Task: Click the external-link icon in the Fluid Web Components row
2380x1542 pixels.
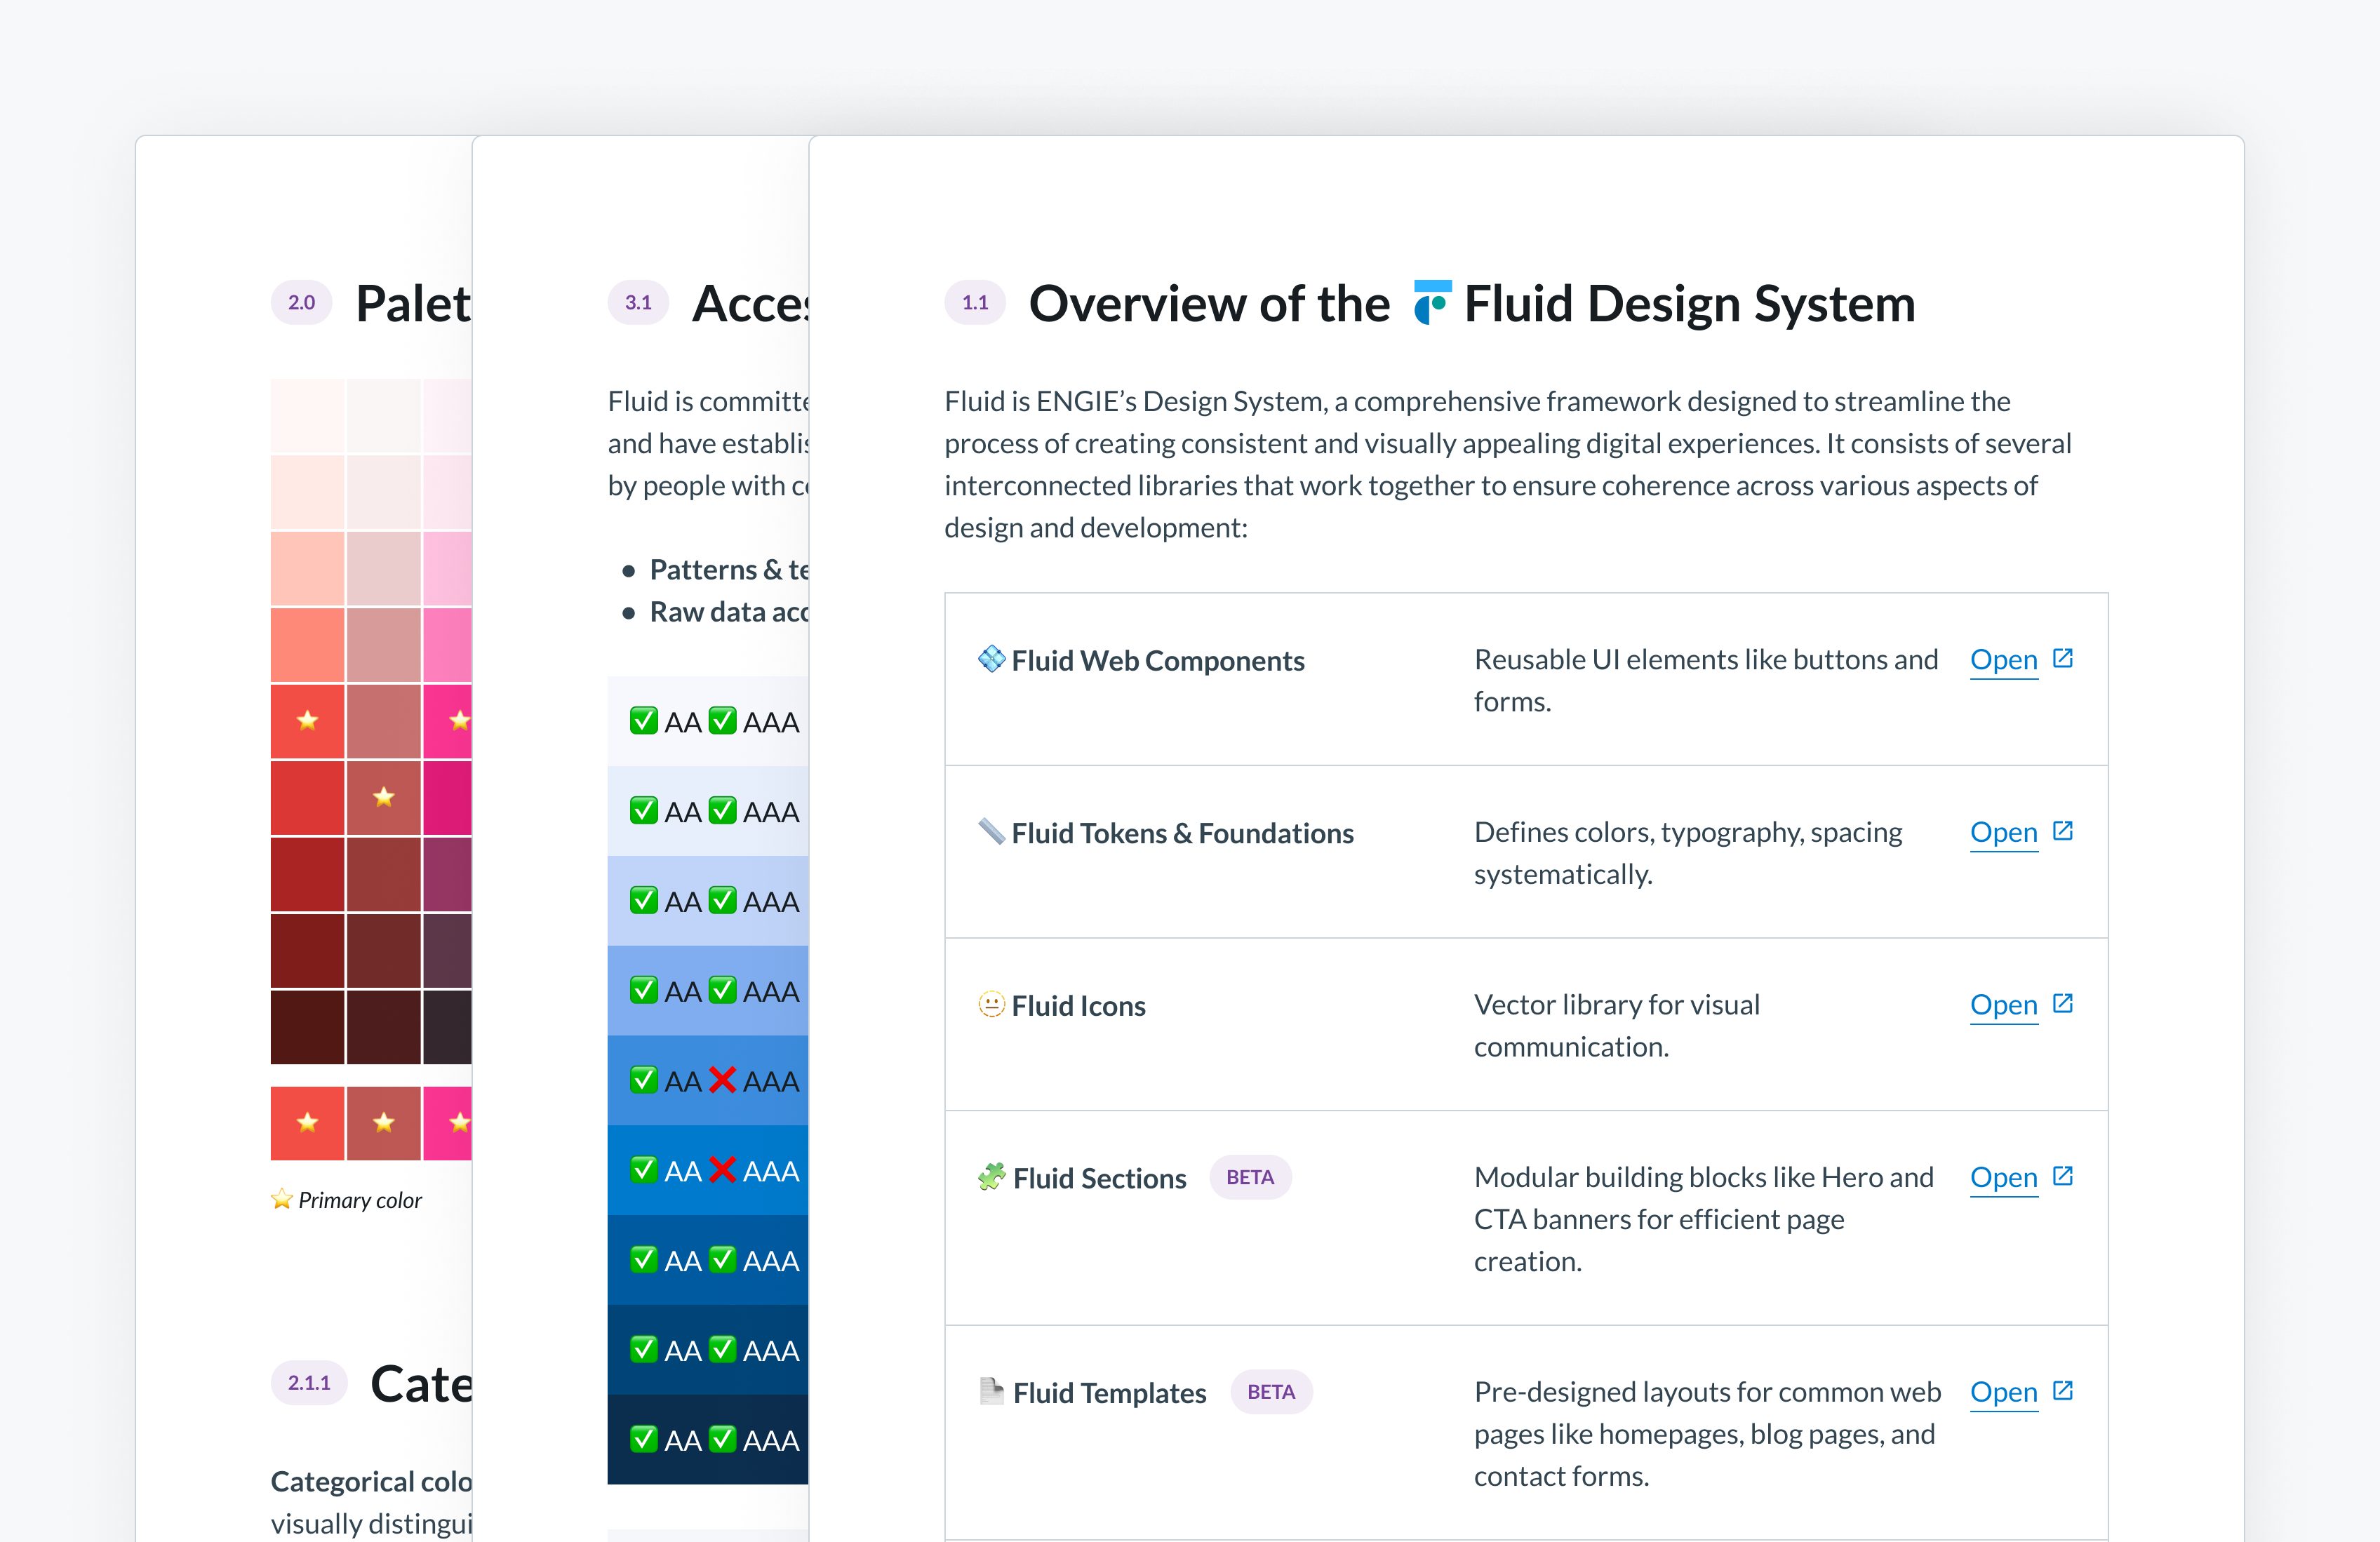Action: tap(2062, 658)
